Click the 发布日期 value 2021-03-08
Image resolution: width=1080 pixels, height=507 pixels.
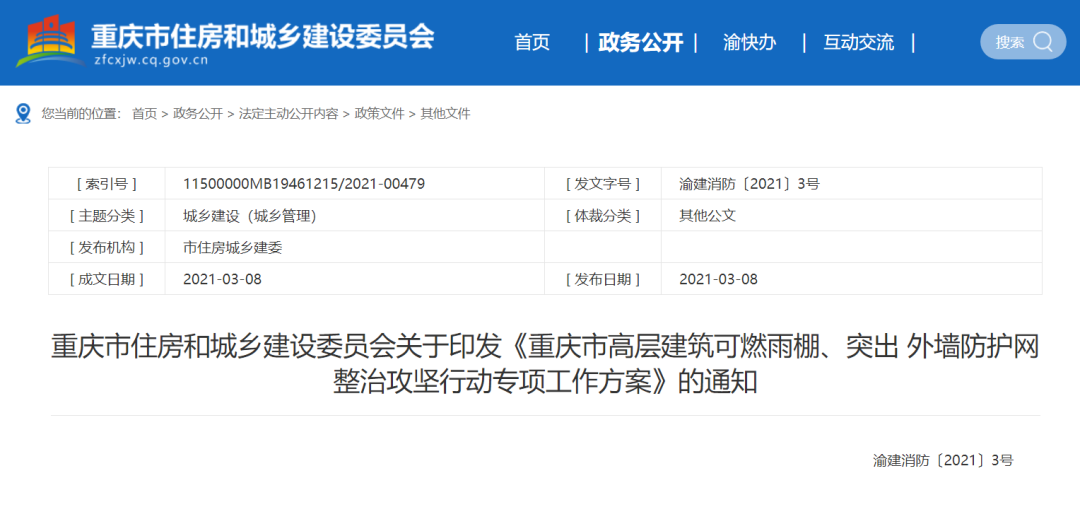point(718,279)
